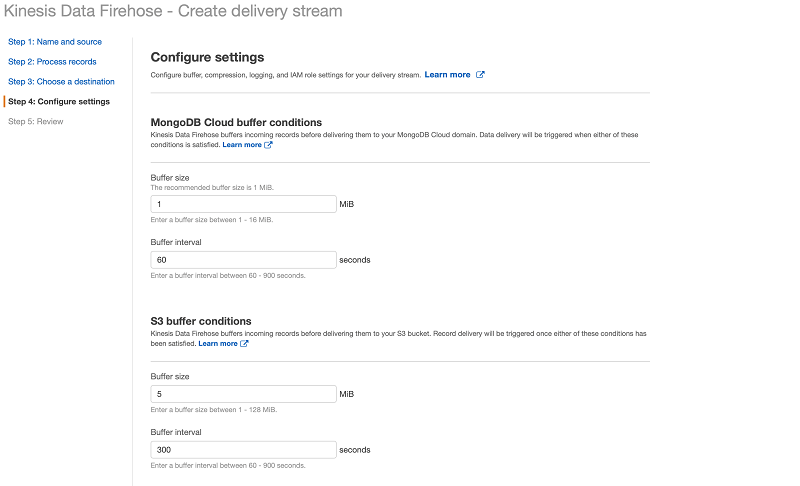Click S3 buffer conditions heading
This screenshot has height=486, width=800.
tap(201, 321)
